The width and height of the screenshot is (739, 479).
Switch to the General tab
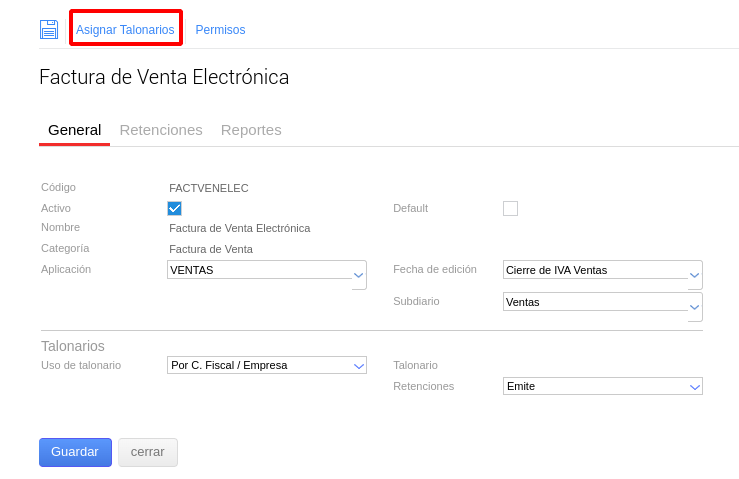(74, 130)
